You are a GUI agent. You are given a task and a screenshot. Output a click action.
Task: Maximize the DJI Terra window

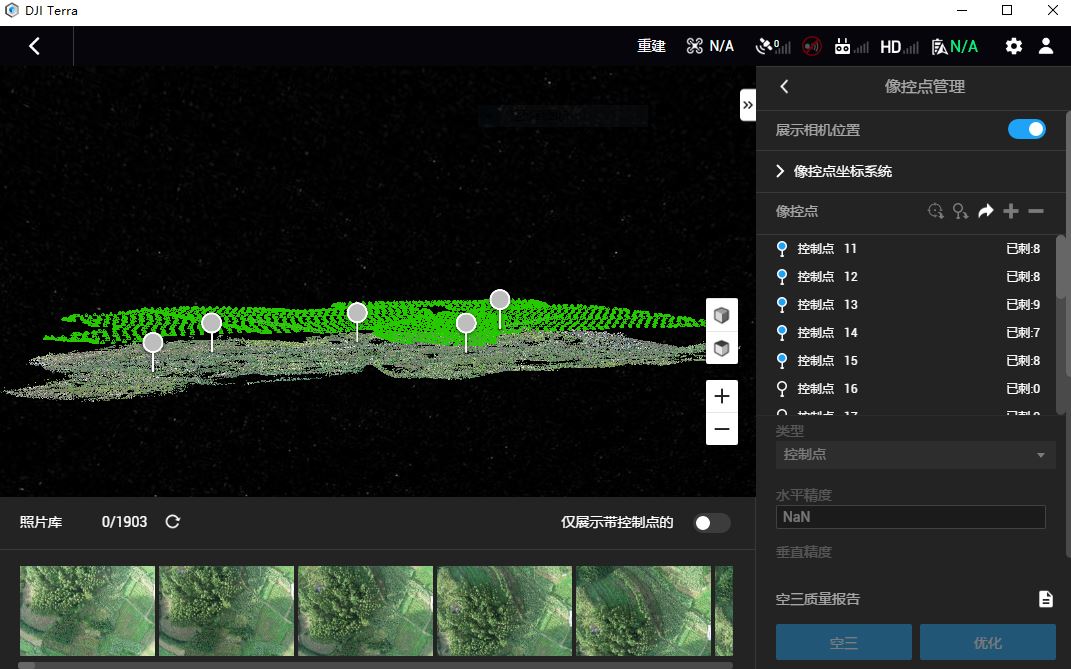[x=1007, y=10]
